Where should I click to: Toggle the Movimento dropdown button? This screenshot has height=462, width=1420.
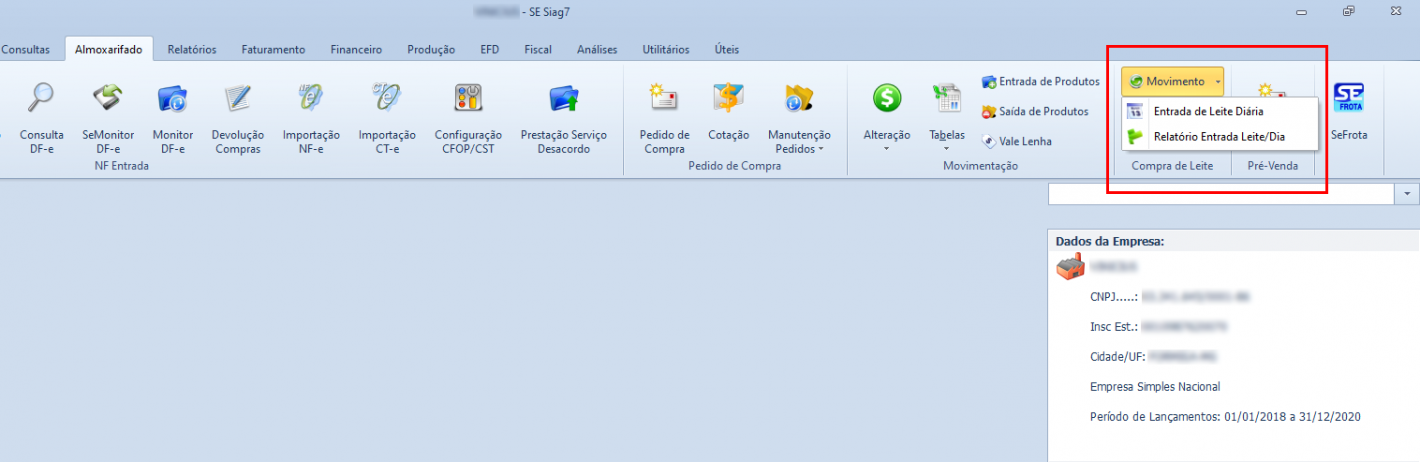click(1174, 81)
